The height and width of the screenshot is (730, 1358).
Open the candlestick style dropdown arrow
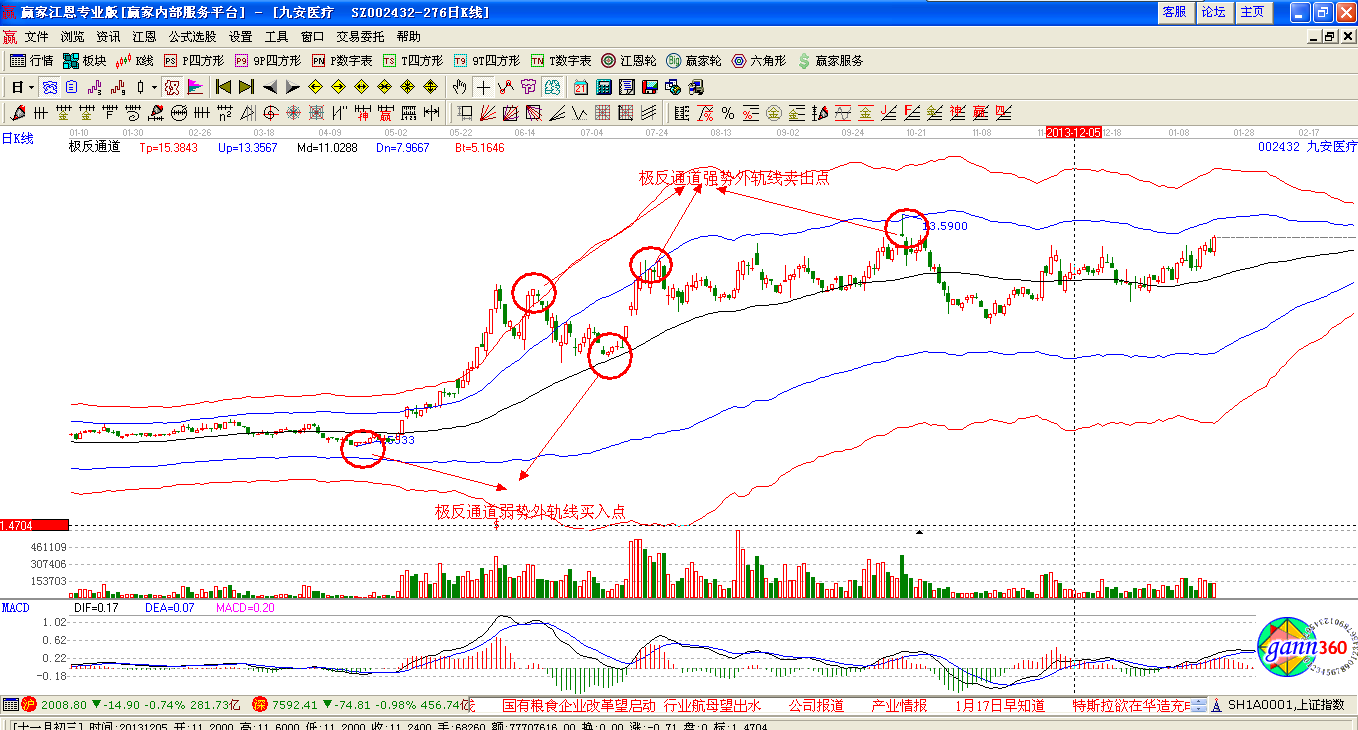pos(154,87)
